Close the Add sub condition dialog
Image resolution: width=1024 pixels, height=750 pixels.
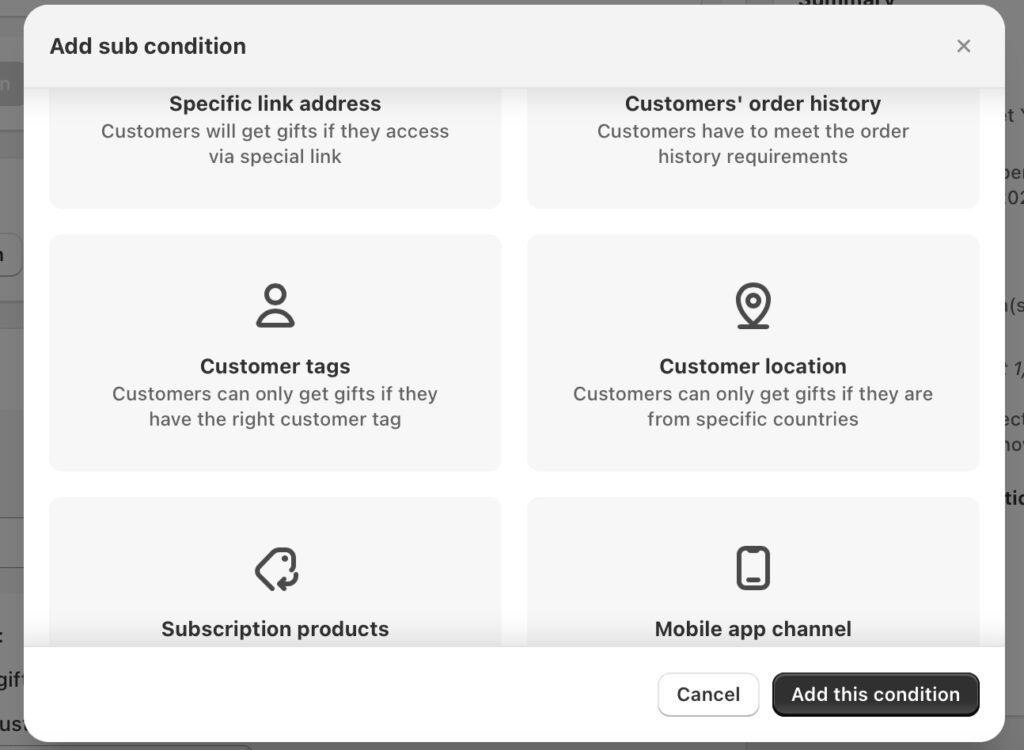963,46
